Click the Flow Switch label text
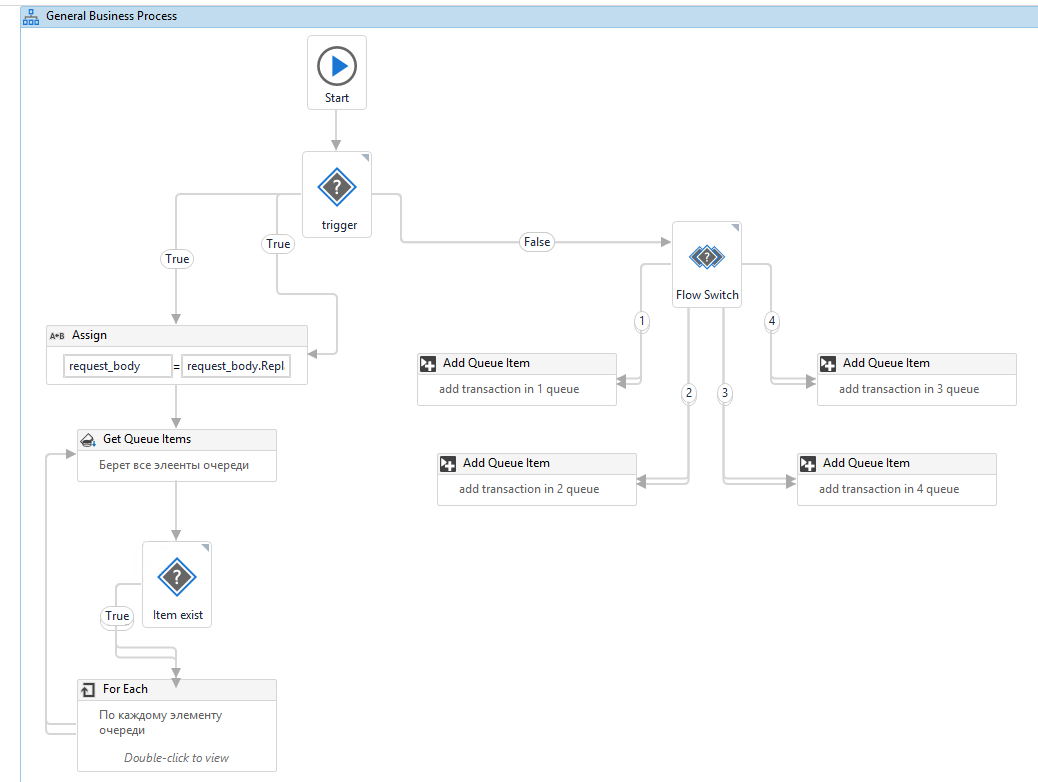1038x782 pixels. pos(707,295)
